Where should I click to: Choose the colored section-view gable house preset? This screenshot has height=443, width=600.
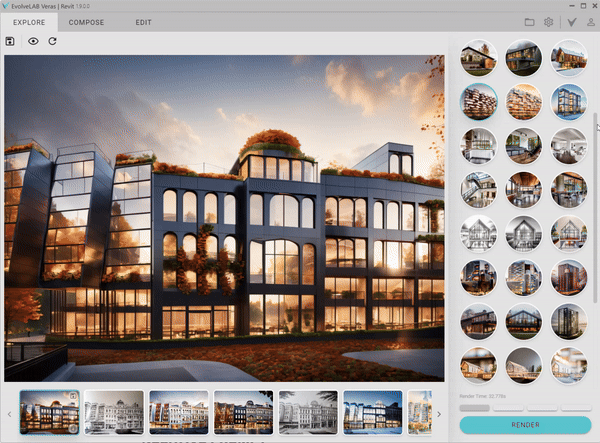pyautogui.click(x=569, y=234)
